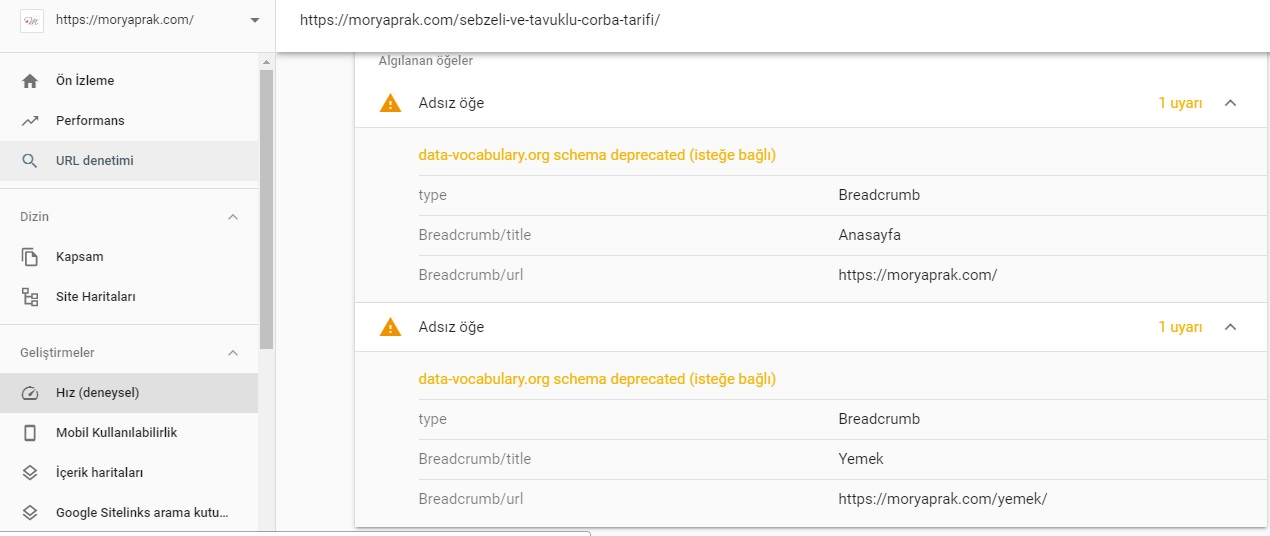Screen dimensions: 1270x536
Task: Click the Kapsam pages icon
Action: (x=30, y=257)
